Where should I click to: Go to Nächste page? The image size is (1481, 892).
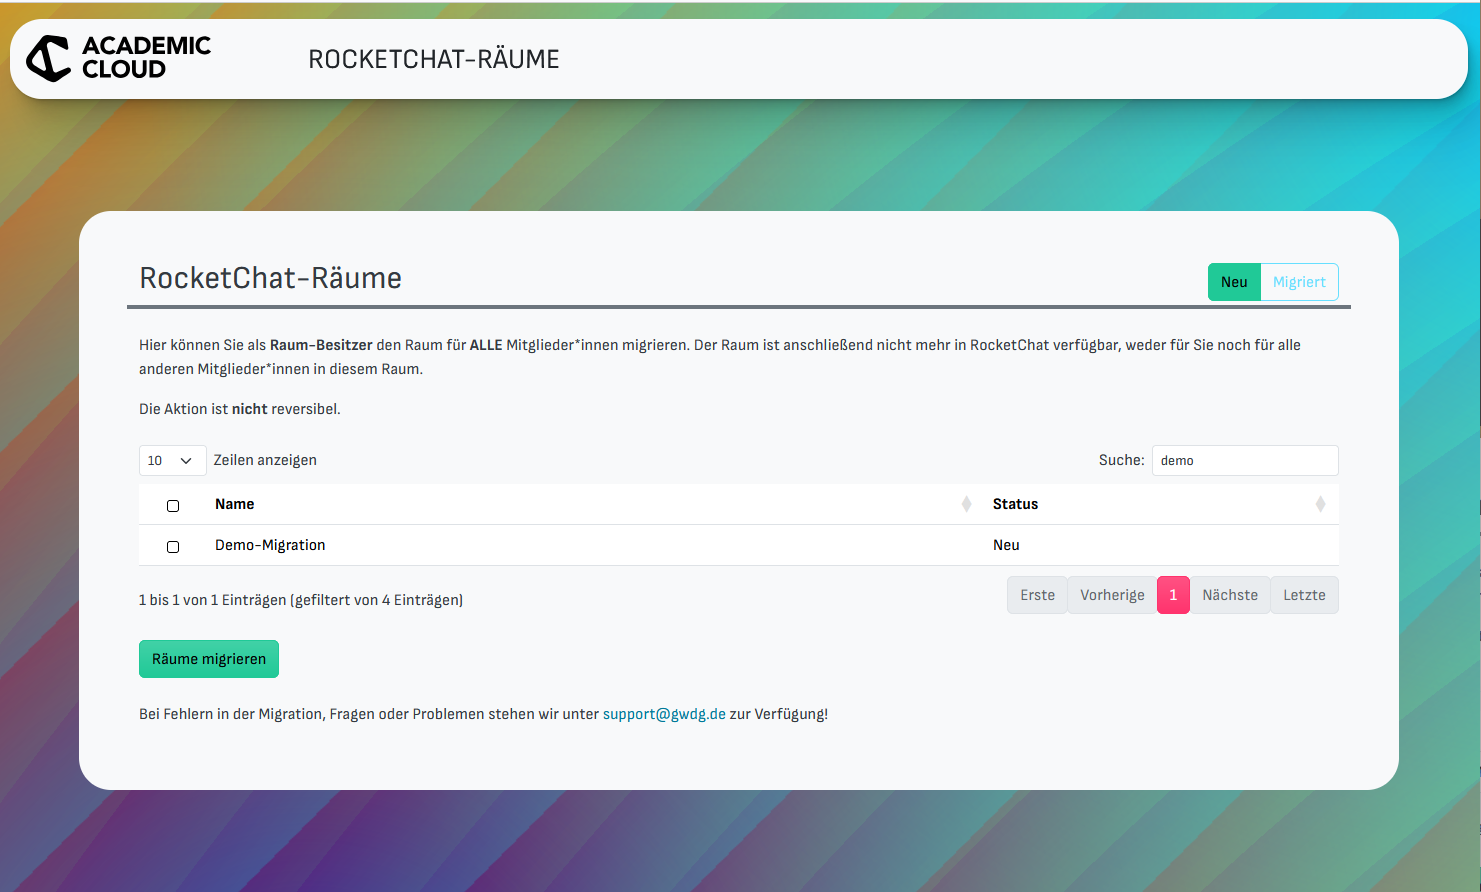[x=1230, y=595]
